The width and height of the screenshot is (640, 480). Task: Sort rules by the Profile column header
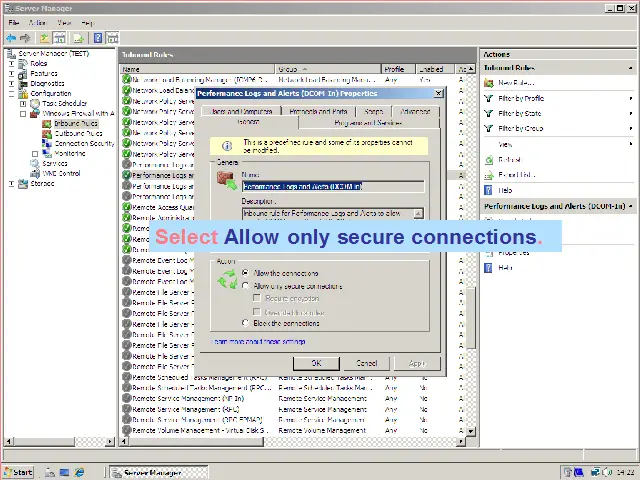[x=398, y=69]
